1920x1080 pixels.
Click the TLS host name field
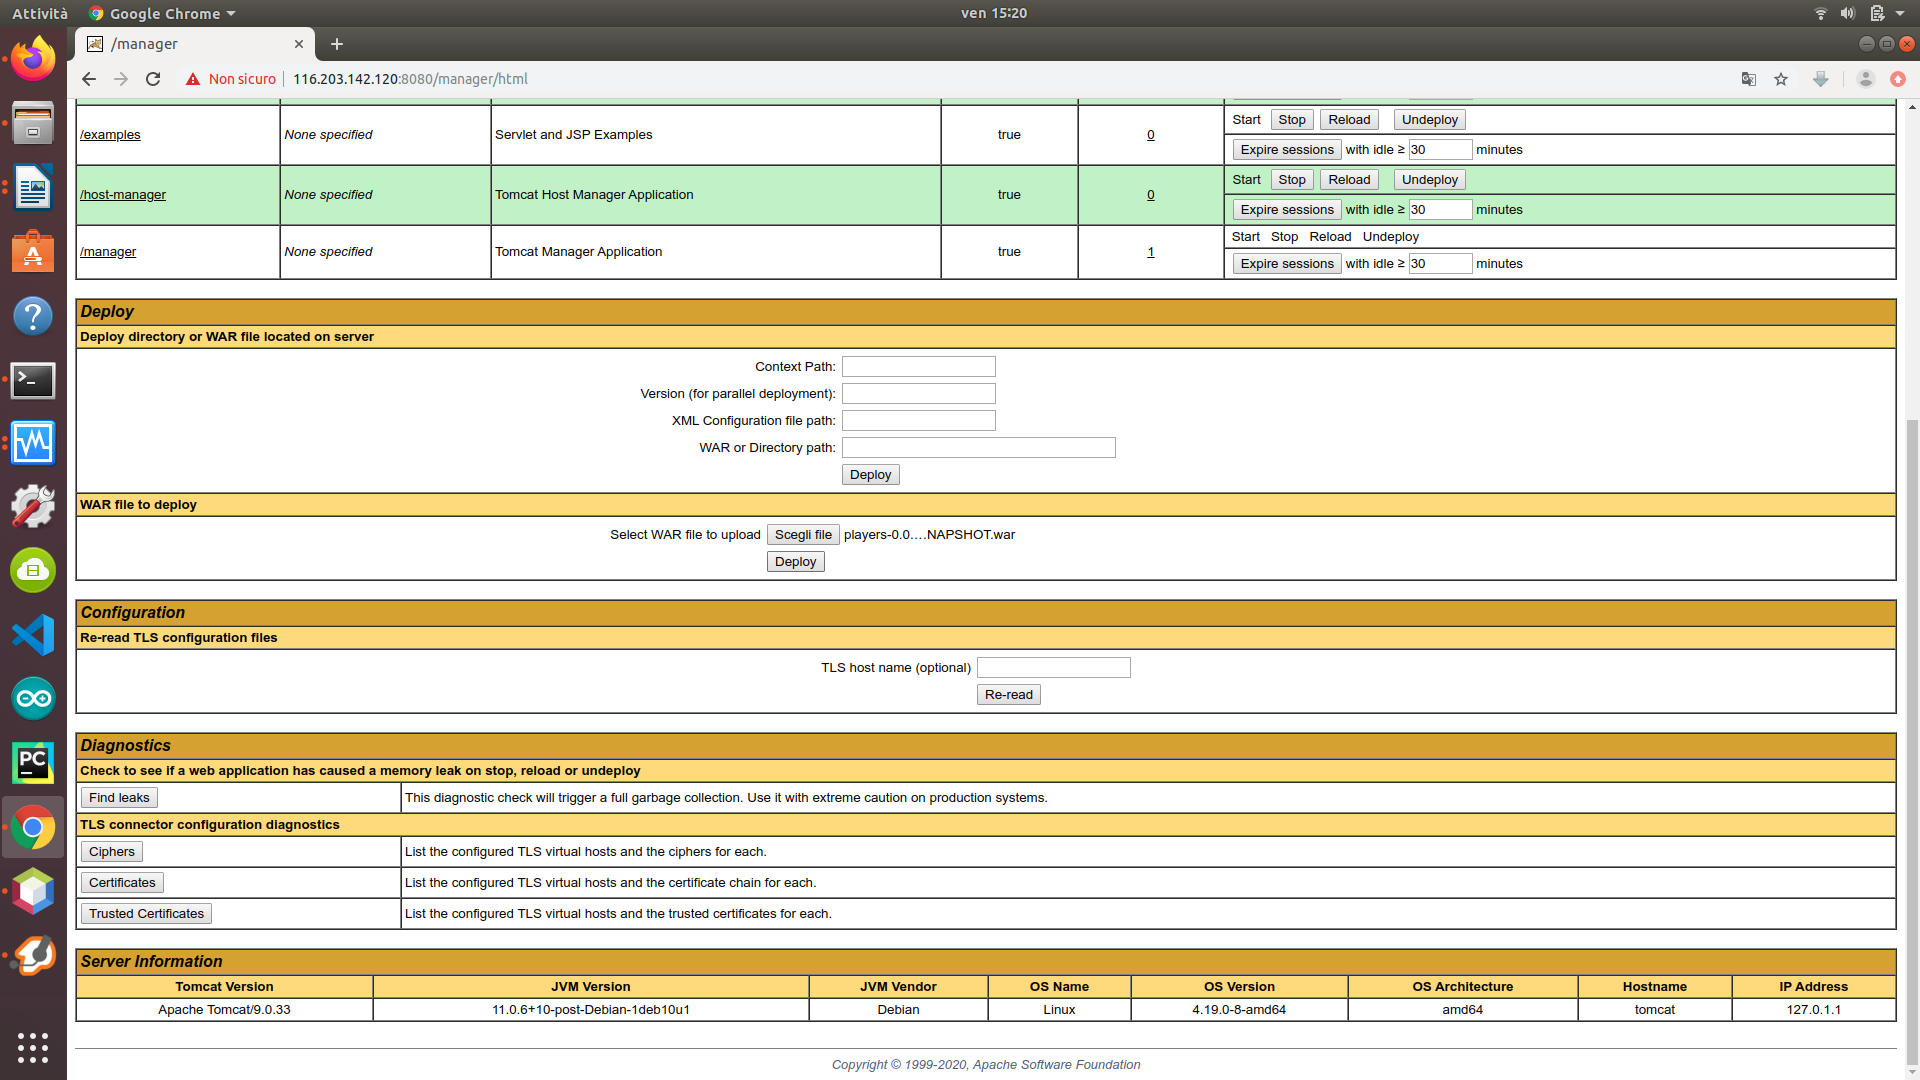(x=1054, y=668)
